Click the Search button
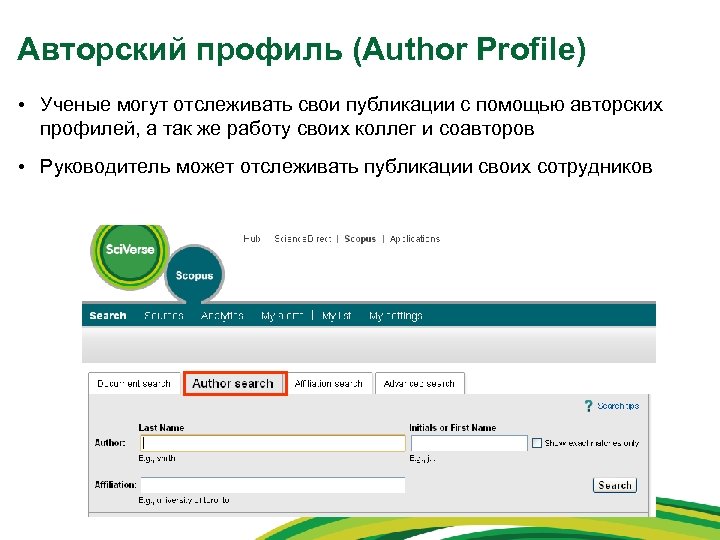Screen dimensions: 720x540 tap(615, 485)
